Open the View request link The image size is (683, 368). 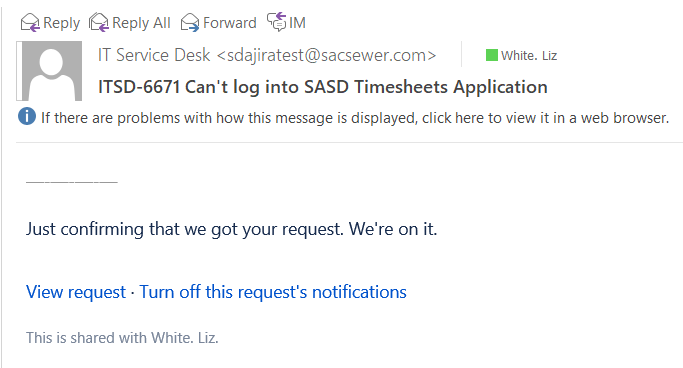(76, 292)
